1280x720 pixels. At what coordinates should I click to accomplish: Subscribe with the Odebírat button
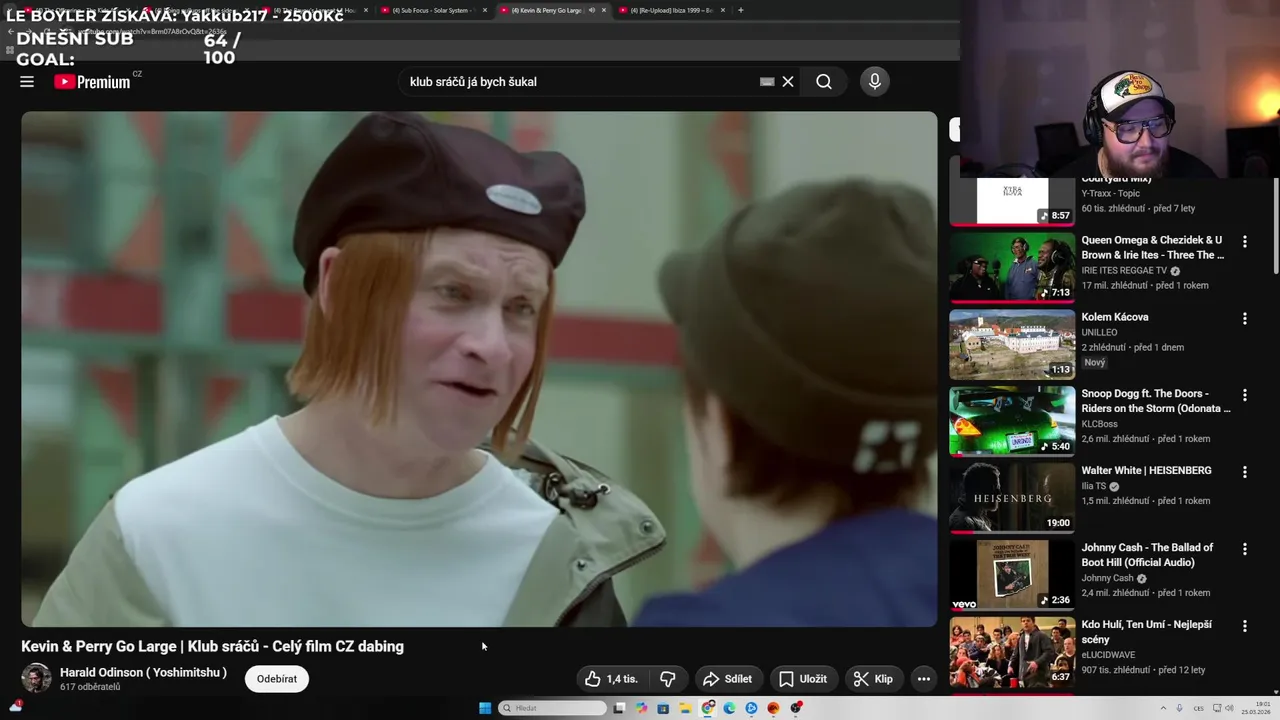tap(277, 679)
